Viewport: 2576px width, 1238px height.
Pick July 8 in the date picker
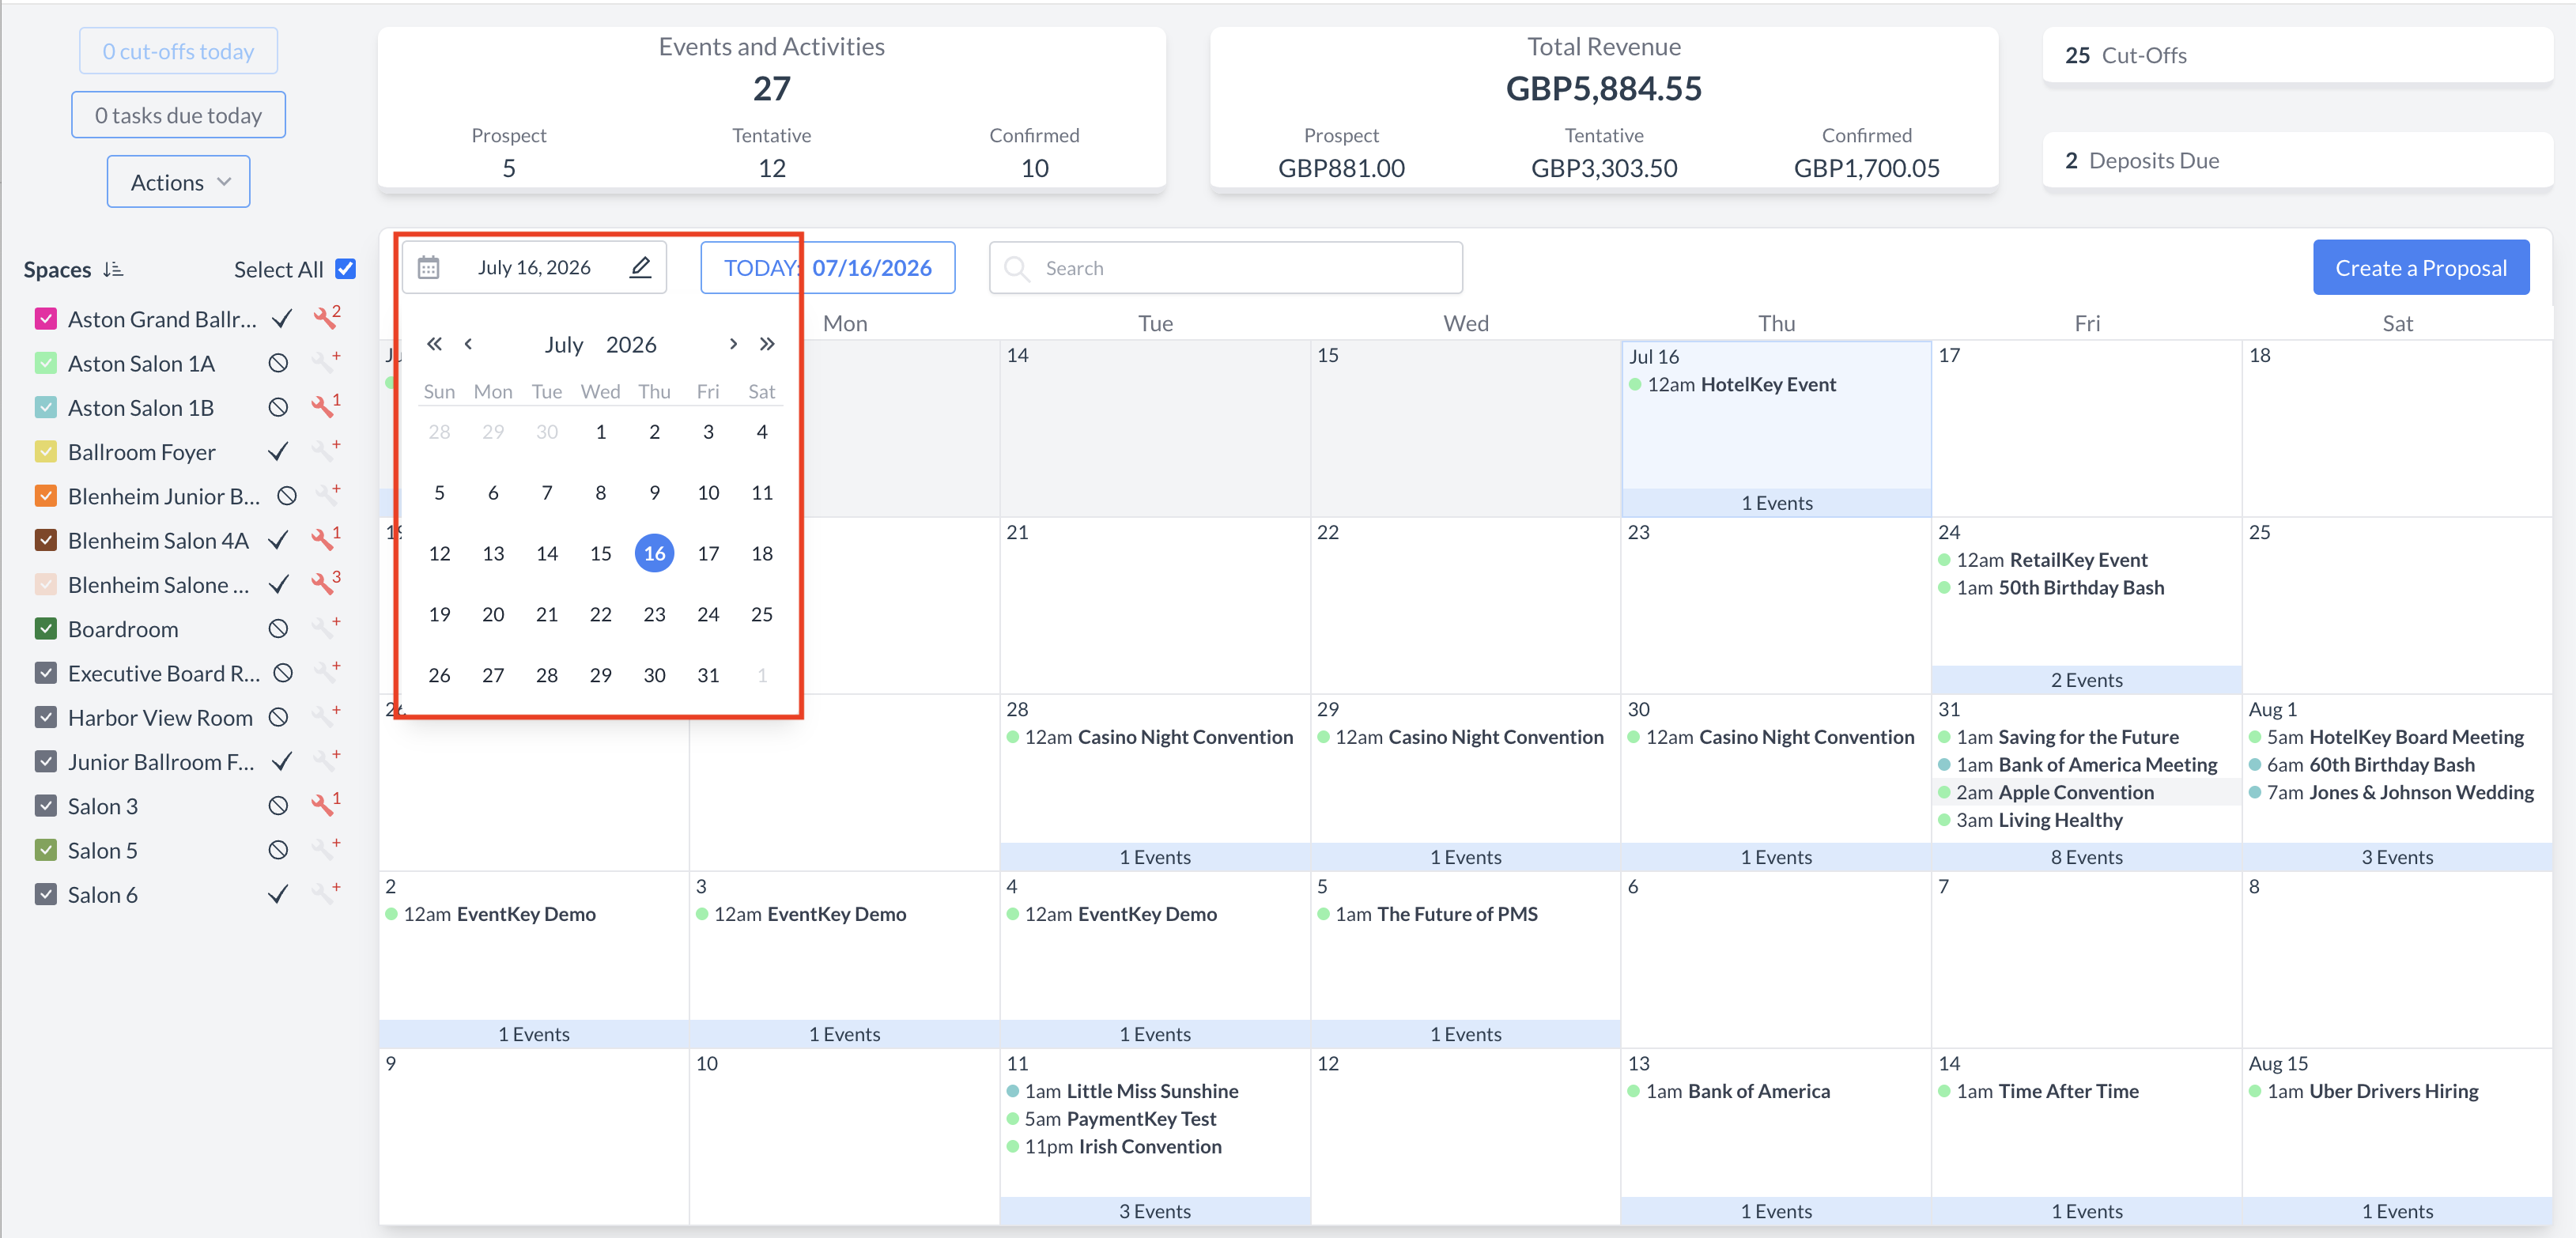pos(600,492)
